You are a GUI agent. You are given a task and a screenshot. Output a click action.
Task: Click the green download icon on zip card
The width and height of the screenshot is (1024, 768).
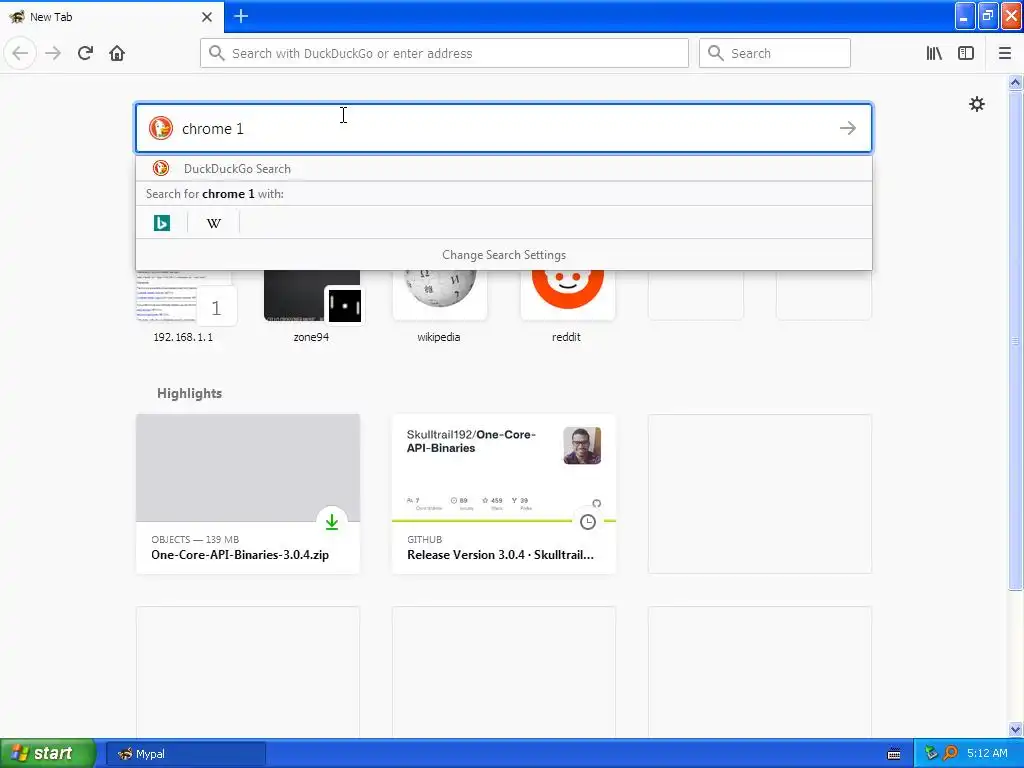pyautogui.click(x=332, y=522)
